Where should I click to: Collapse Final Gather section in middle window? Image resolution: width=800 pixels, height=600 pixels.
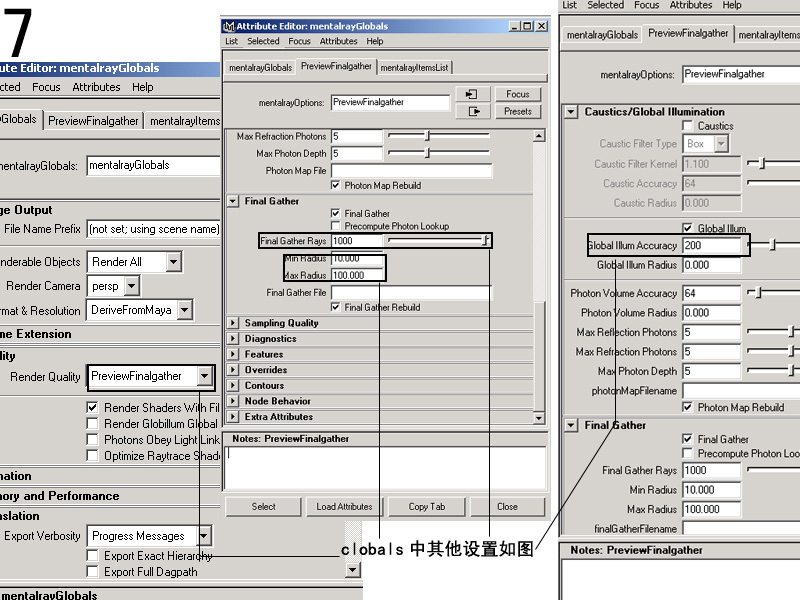tap(233, 201)
